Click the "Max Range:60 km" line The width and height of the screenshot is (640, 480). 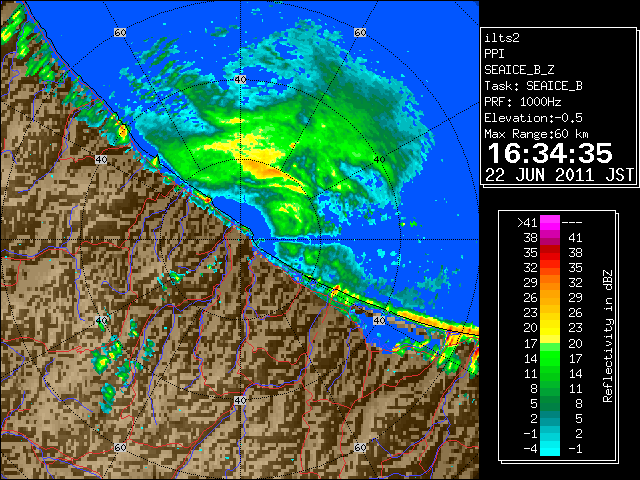click(536, 134)
